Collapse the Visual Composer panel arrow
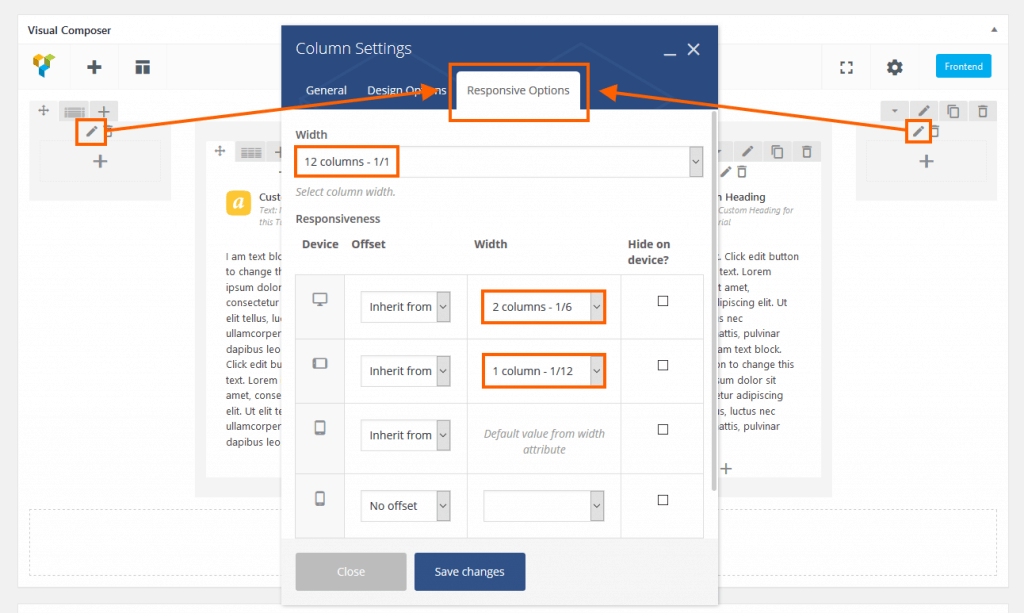The height and width of the screenshot is (613, 1024). point(994,29)
